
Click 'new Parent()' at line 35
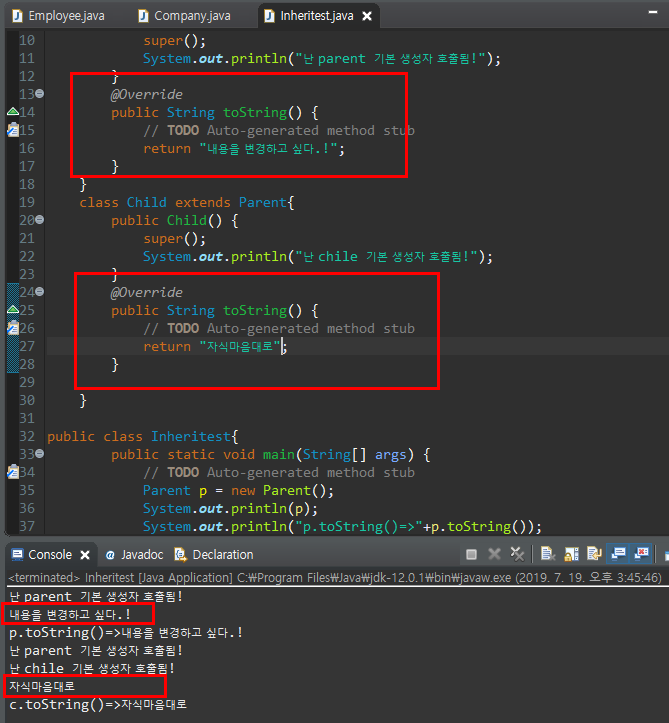tap(279, 490)
